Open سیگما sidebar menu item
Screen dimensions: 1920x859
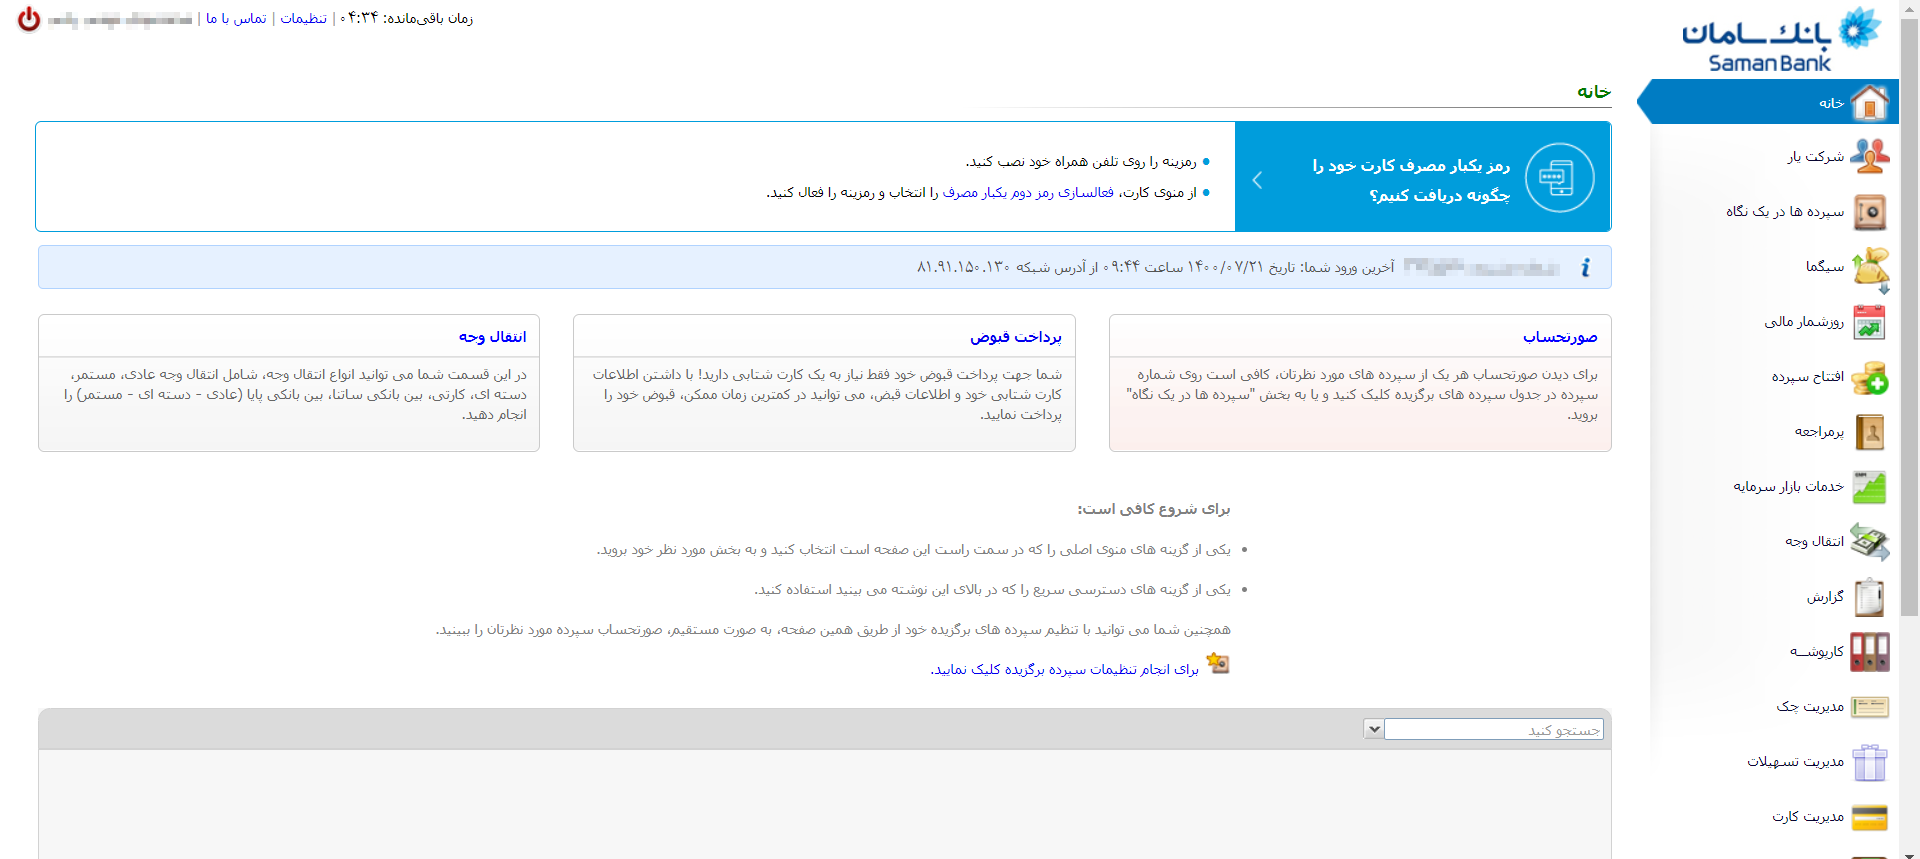click(1825, 267)
